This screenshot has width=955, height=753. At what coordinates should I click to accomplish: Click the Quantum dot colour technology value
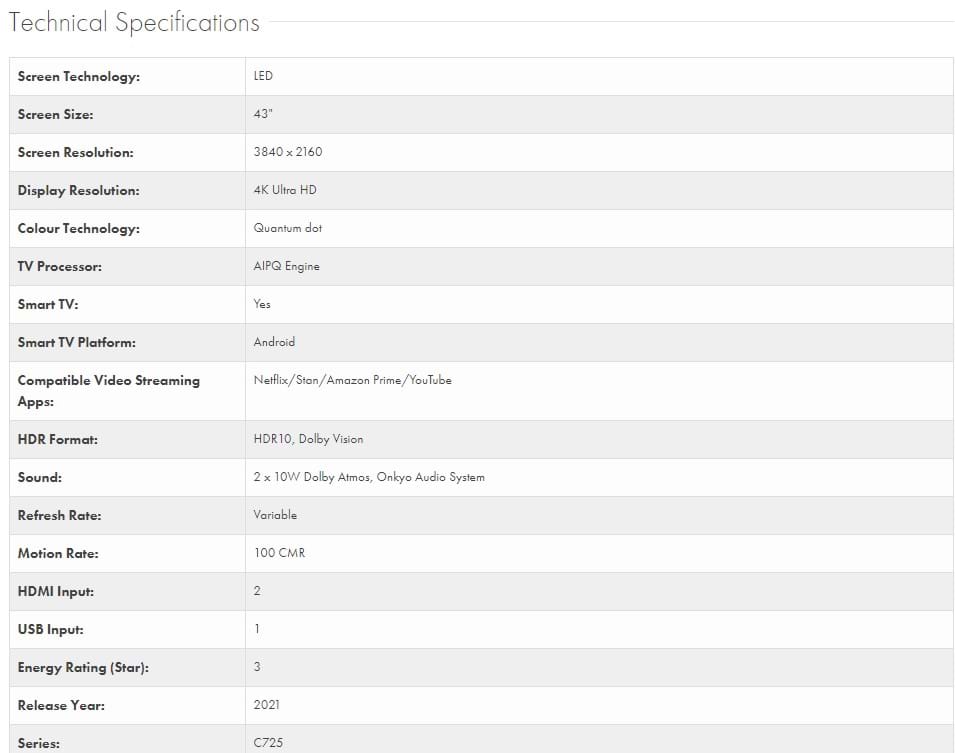(x=288, y=228)
